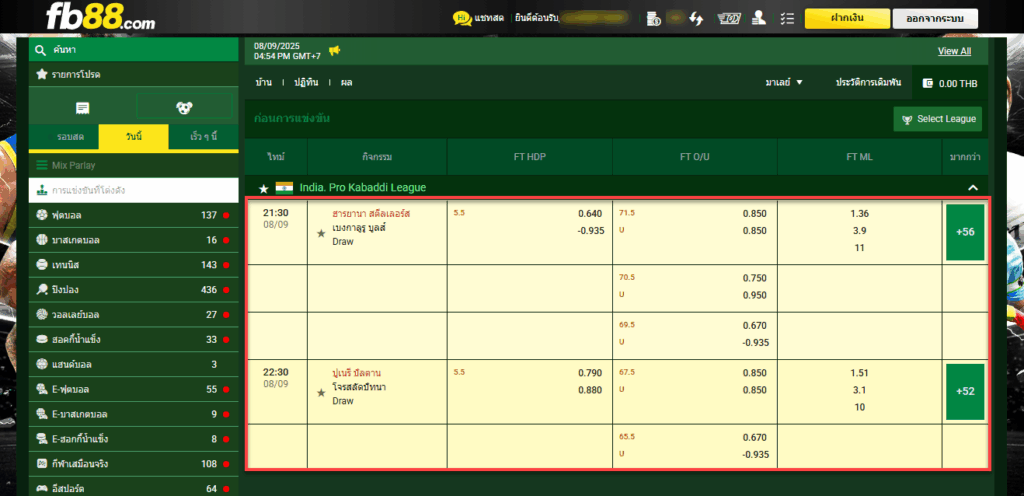Select moneyline odds 1.36
1024x496 pixels.
pyautogui.click(x=859, y=213)
